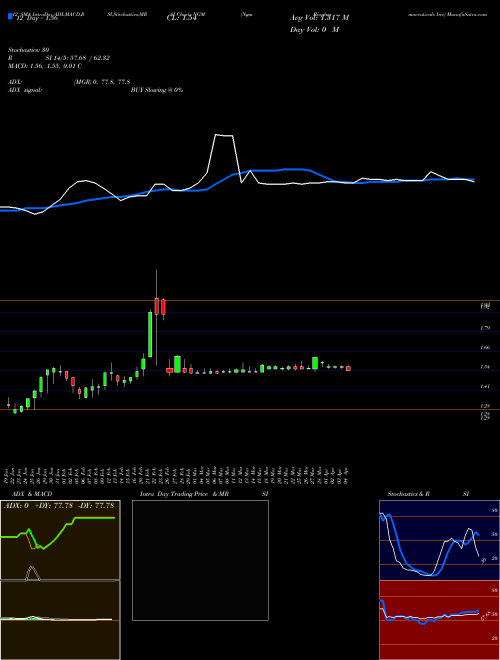Image resolution: width=500 pixels, height=660 pixels.
Task: Click the tall green candlestick before the red peak
Action: click(150, 335)
